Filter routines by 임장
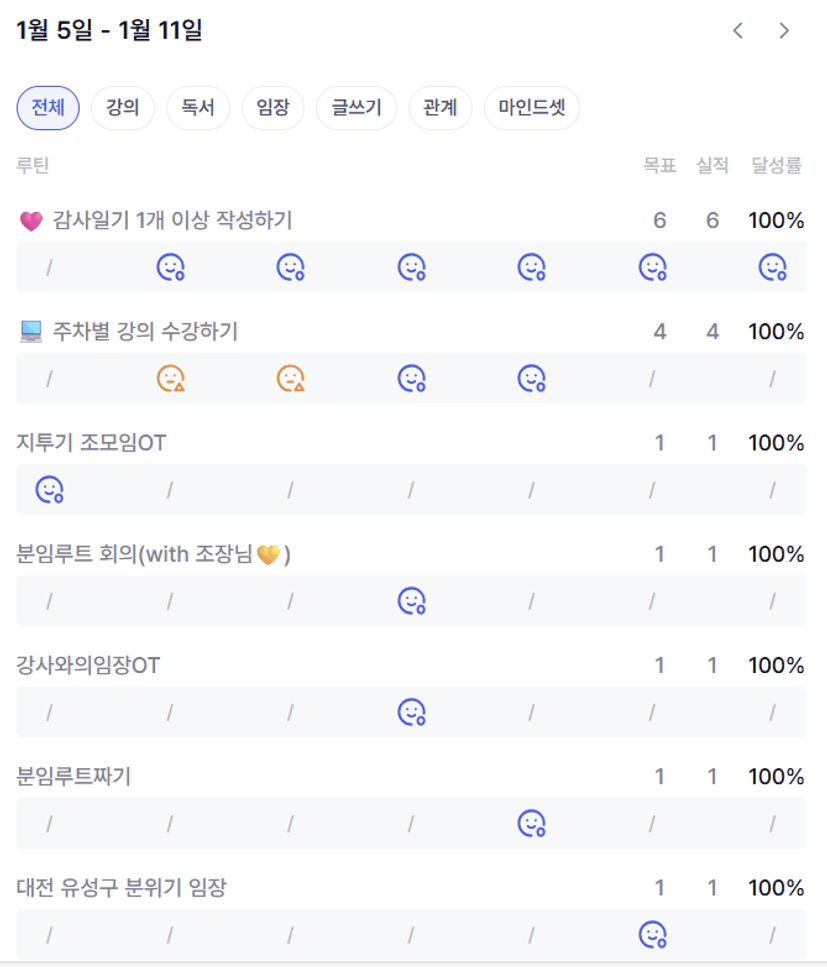Image resolution: width=827 pixels, height=967 pixels. pos(272,108)
